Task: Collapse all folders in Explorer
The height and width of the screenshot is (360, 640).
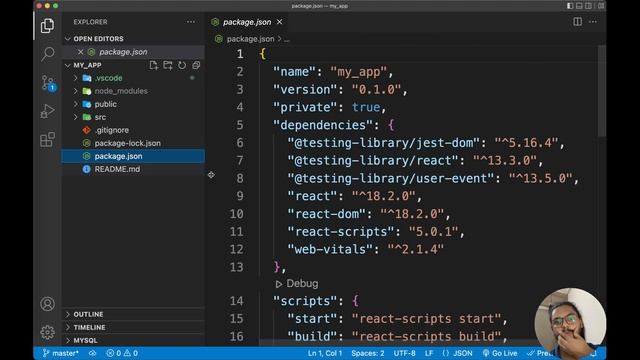Action: pos(196,65)
